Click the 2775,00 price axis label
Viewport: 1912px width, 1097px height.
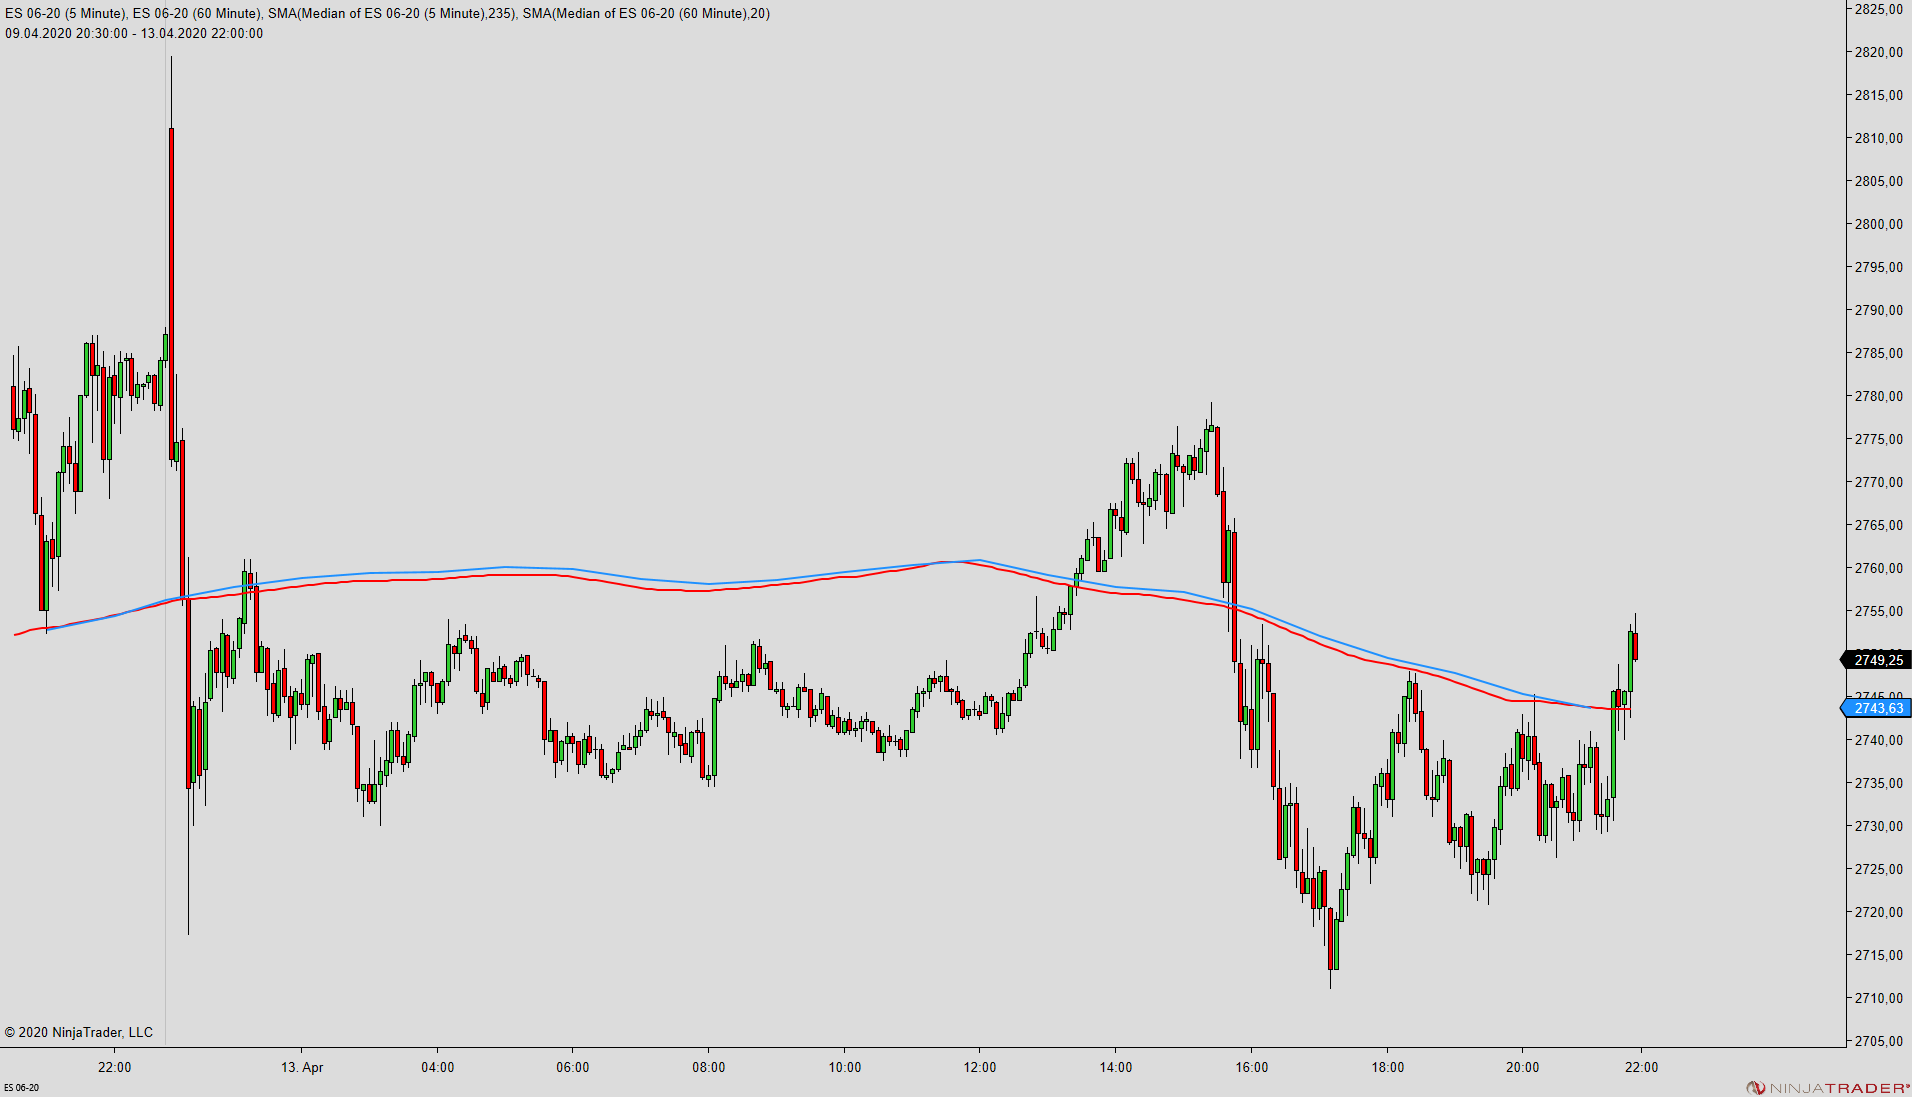(1878, 439)
